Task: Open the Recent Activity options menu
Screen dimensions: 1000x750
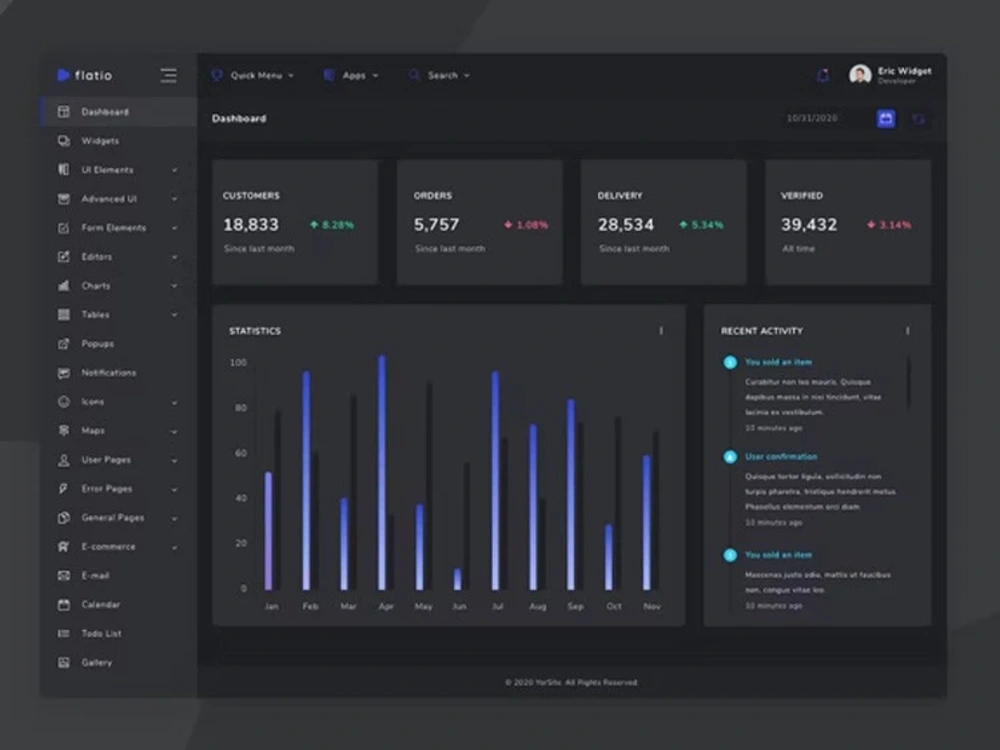Action: coord(908,330)
